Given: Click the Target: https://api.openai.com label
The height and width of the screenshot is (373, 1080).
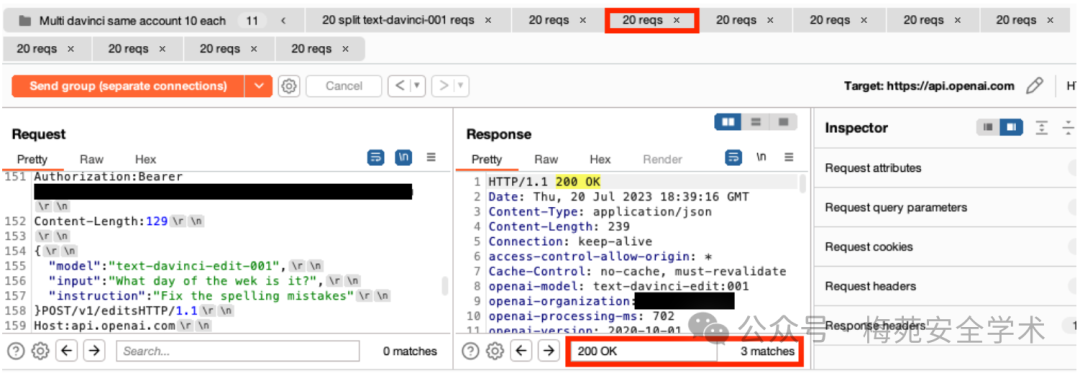Looking at the screenshot, I should (x=929, y=86).
